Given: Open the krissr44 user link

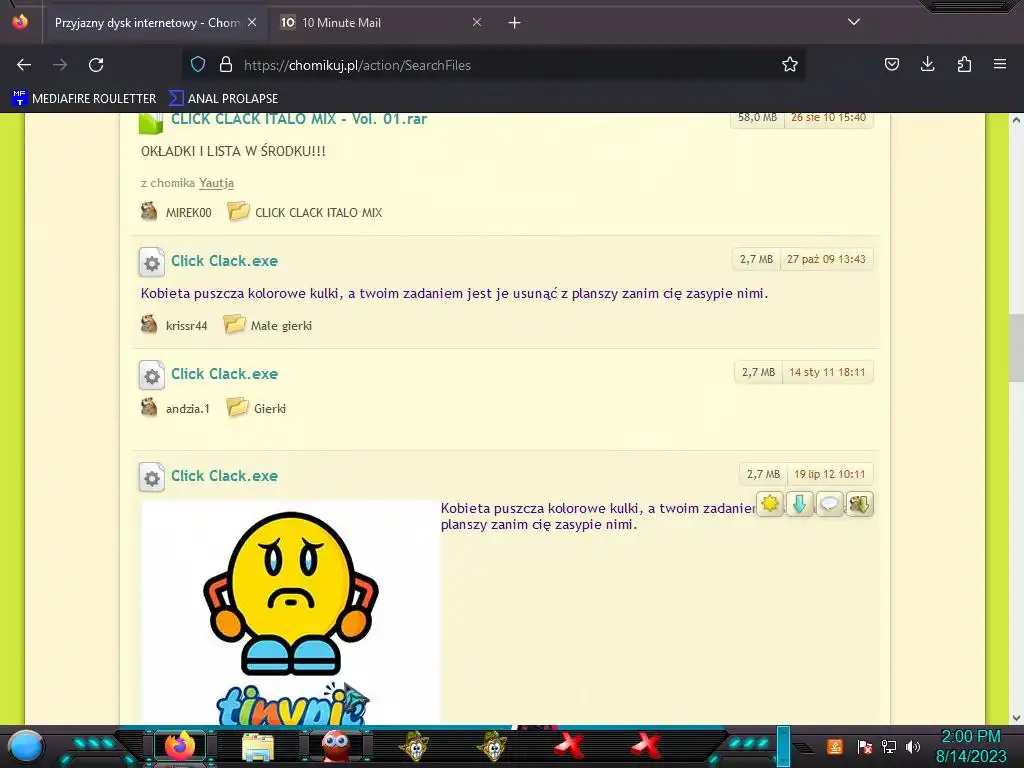Looking at the screenshot, I should tap(186, 326).
